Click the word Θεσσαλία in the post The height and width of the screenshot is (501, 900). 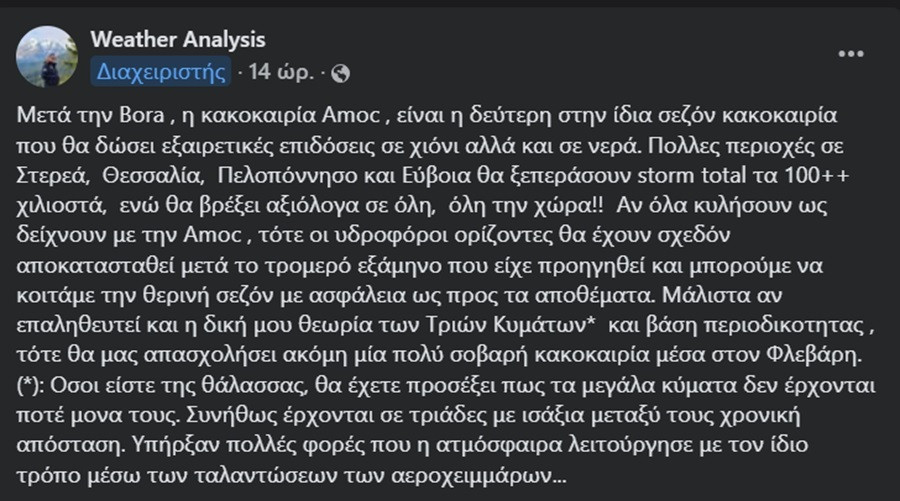coord(153,176)
